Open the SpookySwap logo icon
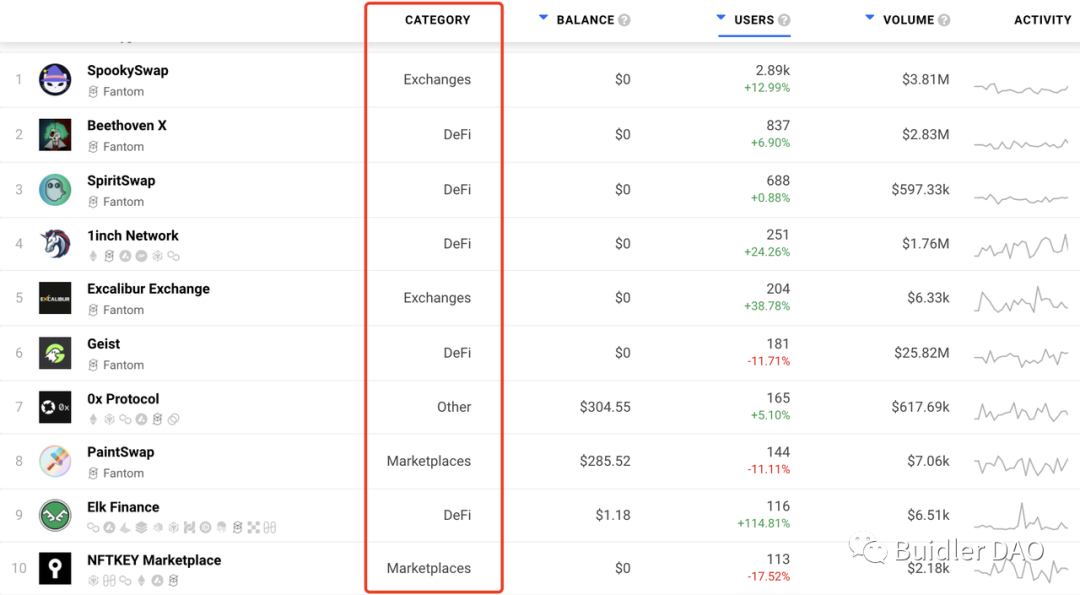 pyautogui.click(x=55, y=80)
